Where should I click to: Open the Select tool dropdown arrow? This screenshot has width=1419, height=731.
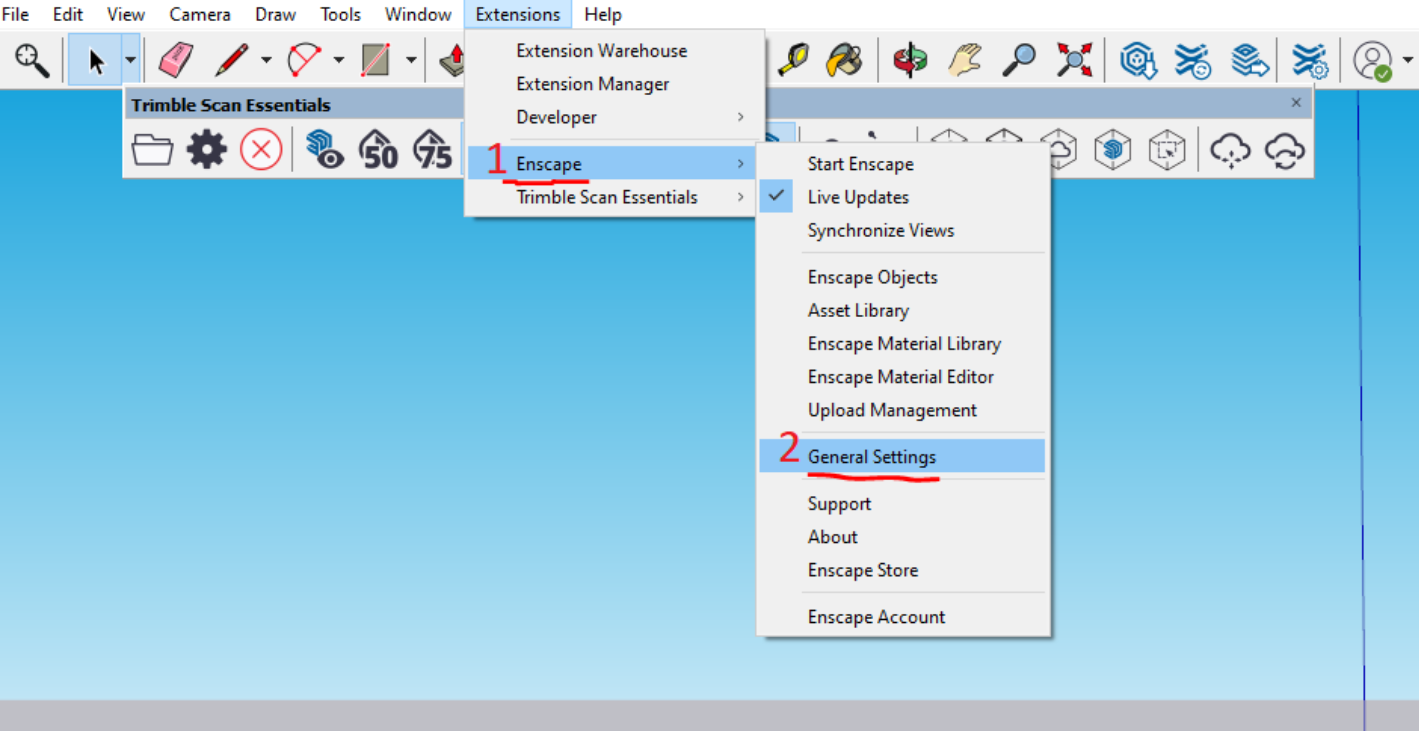tap(131, 60)
